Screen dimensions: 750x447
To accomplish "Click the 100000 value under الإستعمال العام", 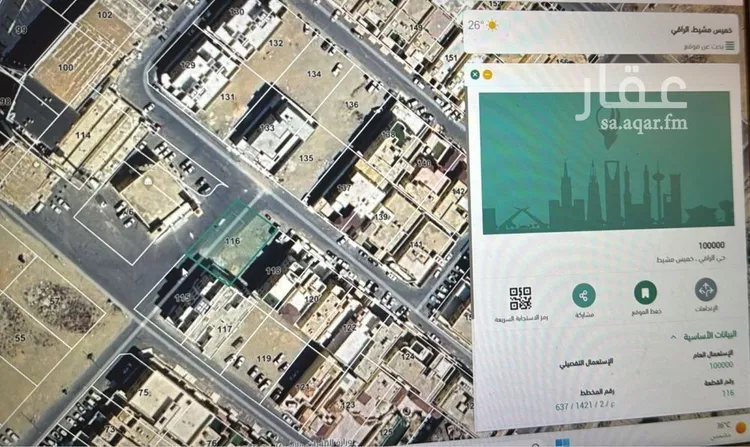I will [721, 365].
